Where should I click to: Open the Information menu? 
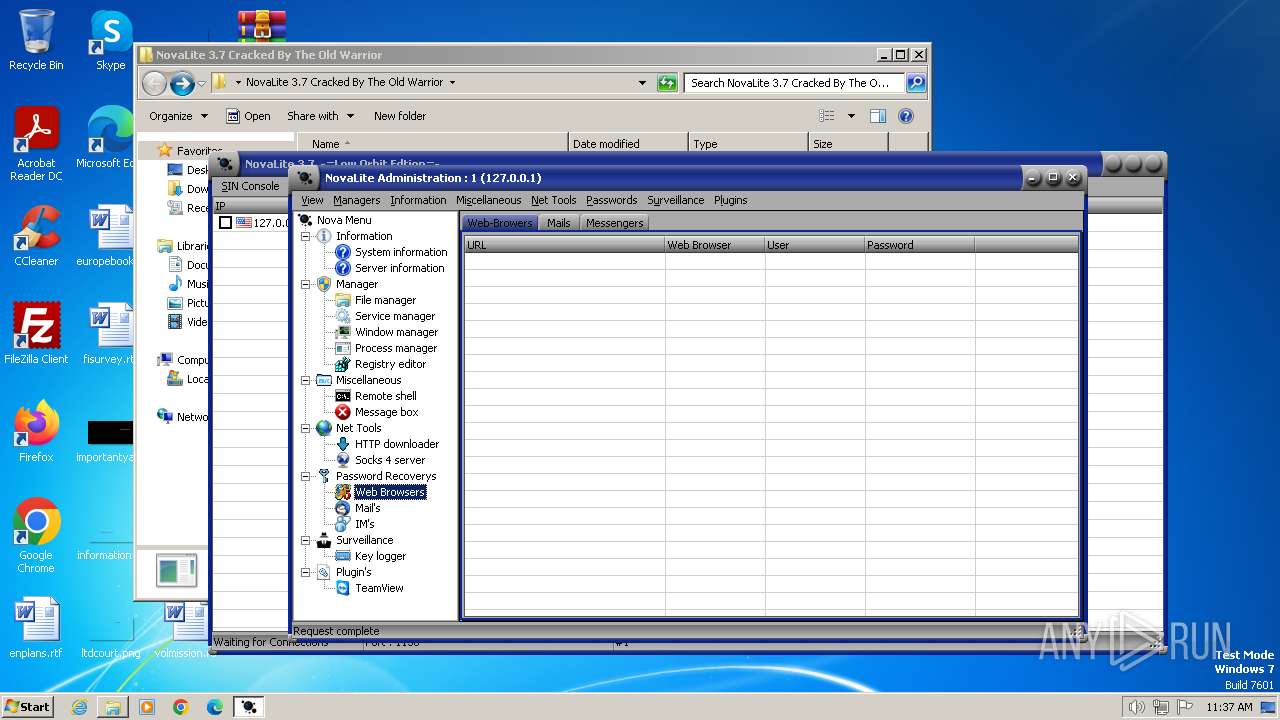tap(418, 200)
